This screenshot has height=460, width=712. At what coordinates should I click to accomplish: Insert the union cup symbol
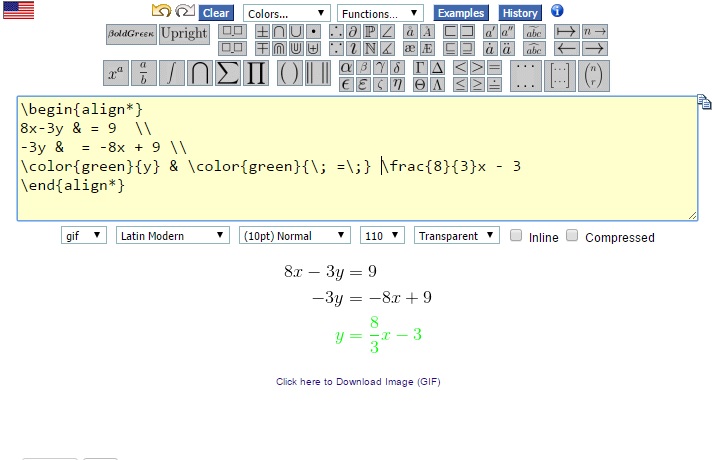[x=296, y=32]
